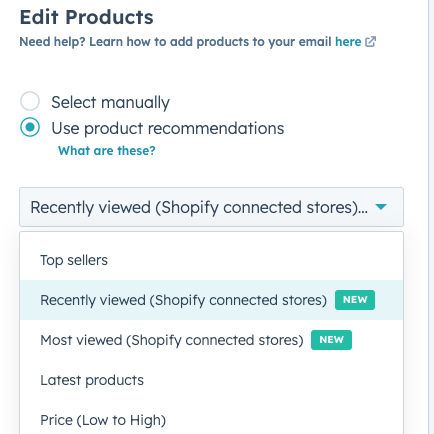The width and height of the screenshot is (434, 434).
Task: Click the 'Edit Products' heading
Action: click(87, 17)
